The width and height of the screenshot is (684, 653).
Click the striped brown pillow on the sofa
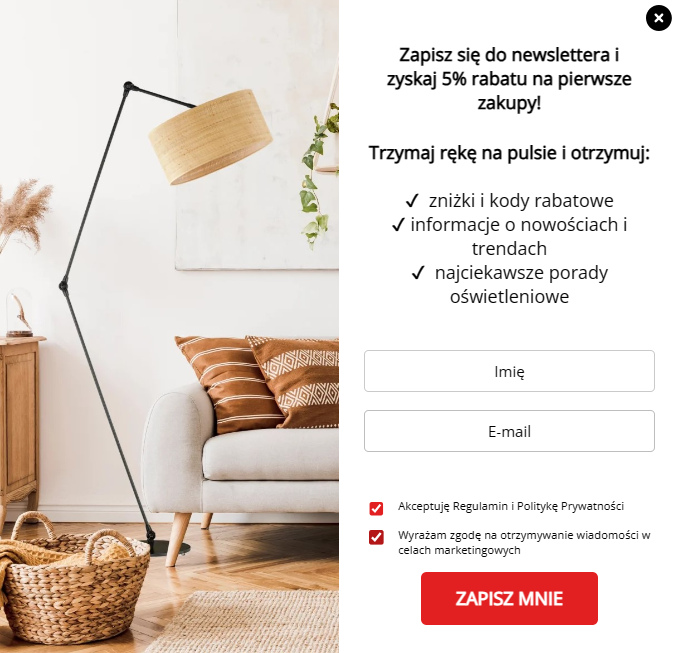(228, 385)
